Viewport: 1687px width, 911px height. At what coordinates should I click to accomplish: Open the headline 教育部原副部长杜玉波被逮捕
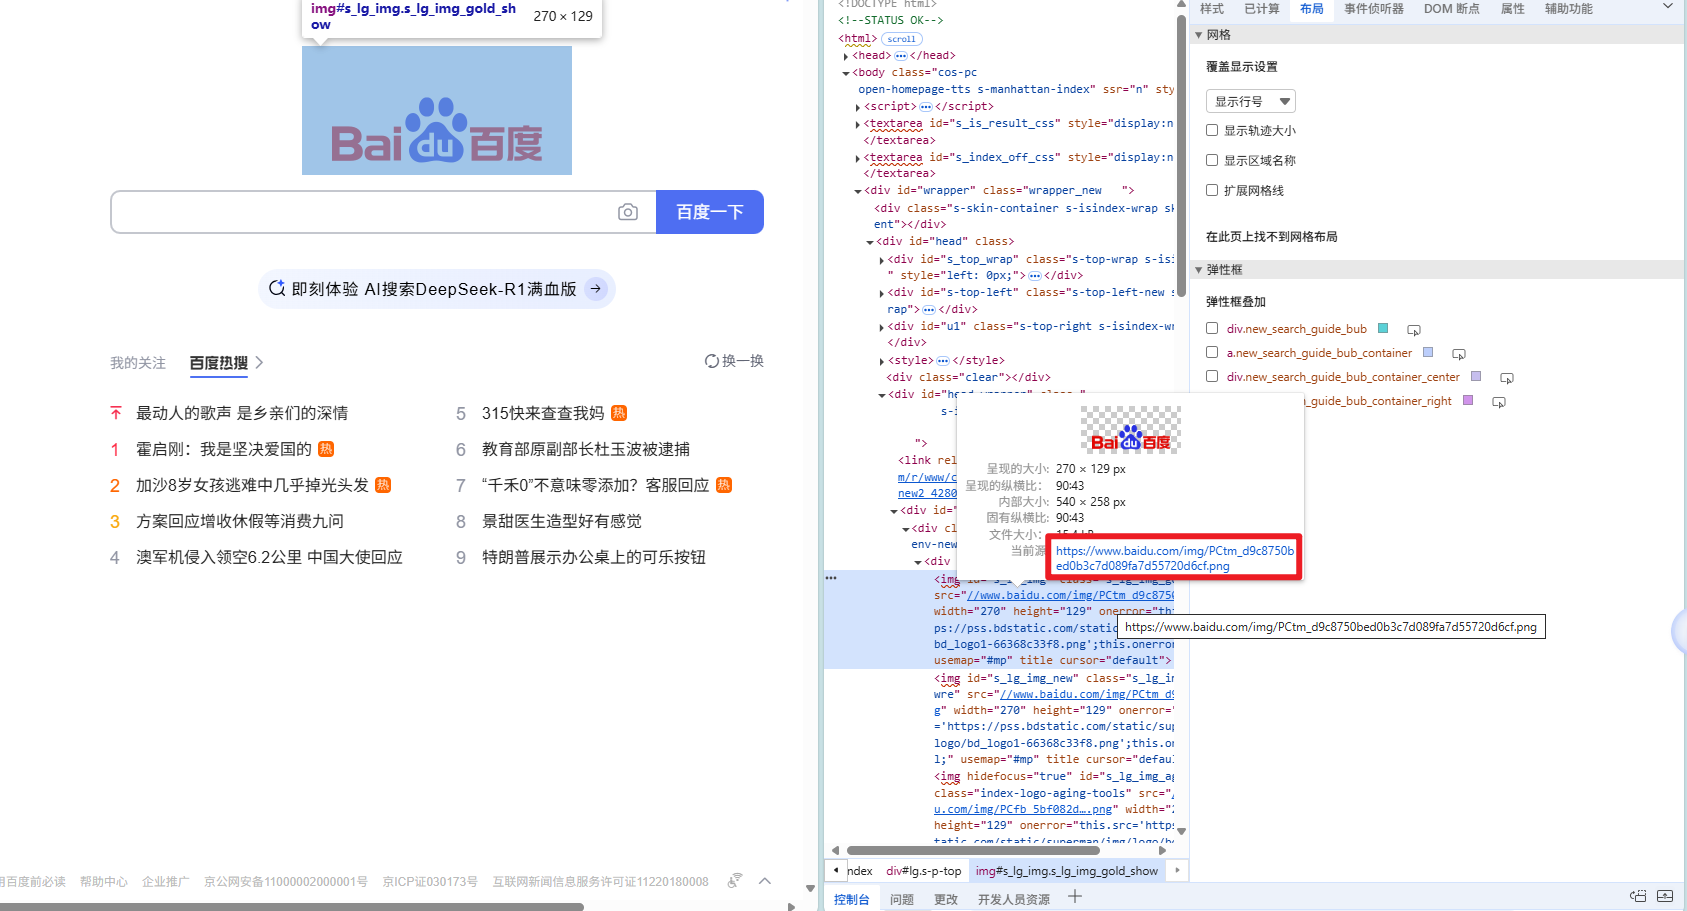click(586, 449)
